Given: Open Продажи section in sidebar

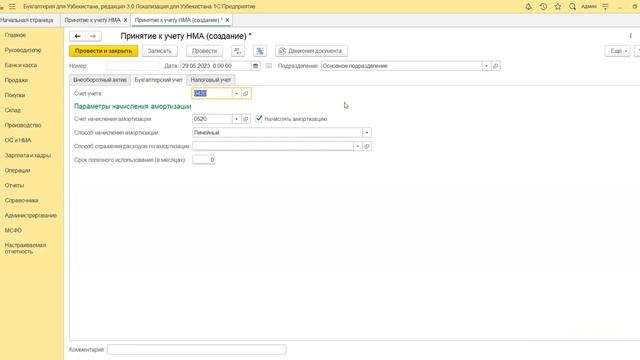Looking at the screenshot, I should click(16, 80).
